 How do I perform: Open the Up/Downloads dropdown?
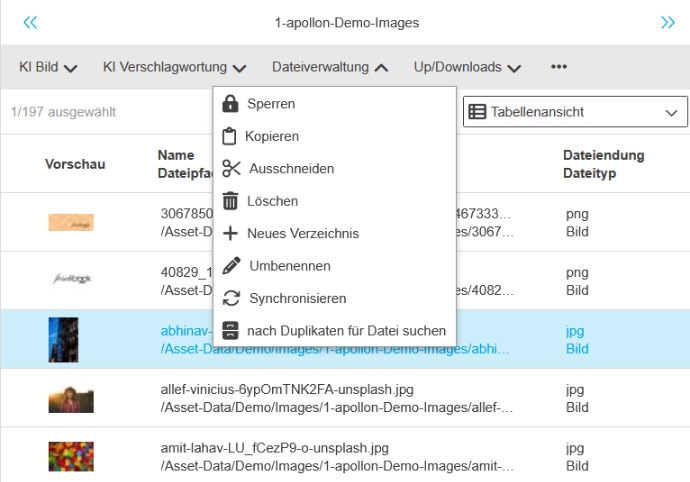click(467, 67)
